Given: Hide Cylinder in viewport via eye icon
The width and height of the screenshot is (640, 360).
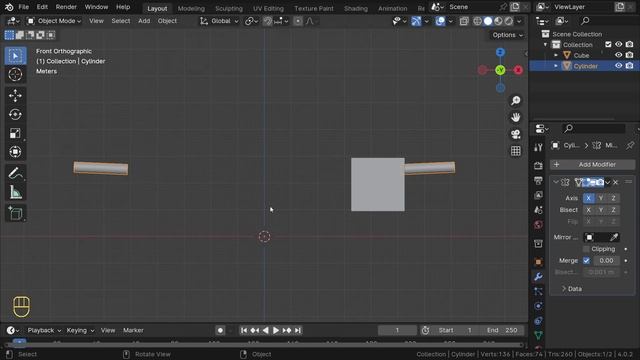Looking at the screenshot, I should [x=619, y=66].
